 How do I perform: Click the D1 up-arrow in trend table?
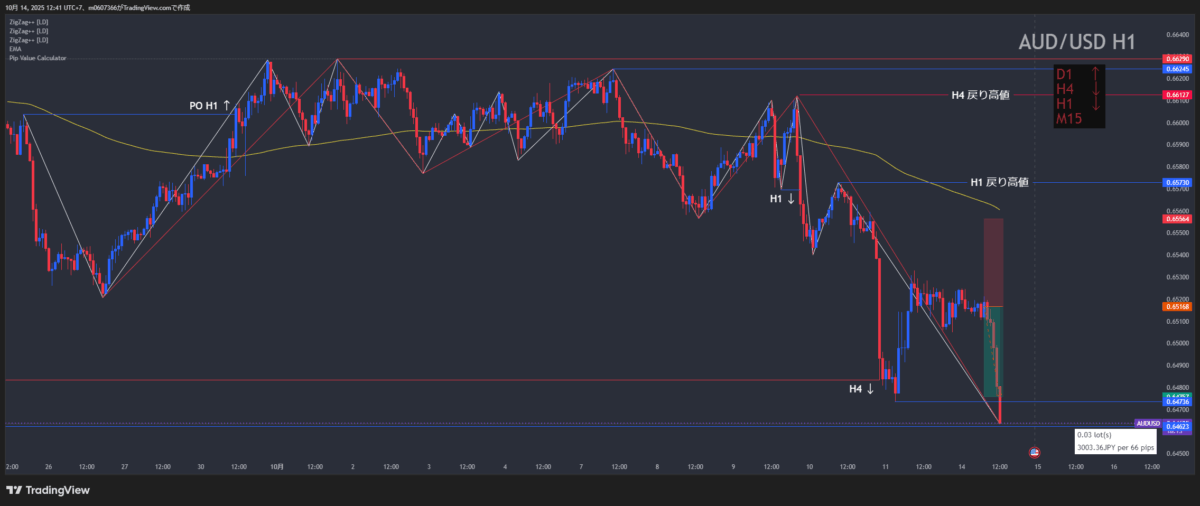1095,74
